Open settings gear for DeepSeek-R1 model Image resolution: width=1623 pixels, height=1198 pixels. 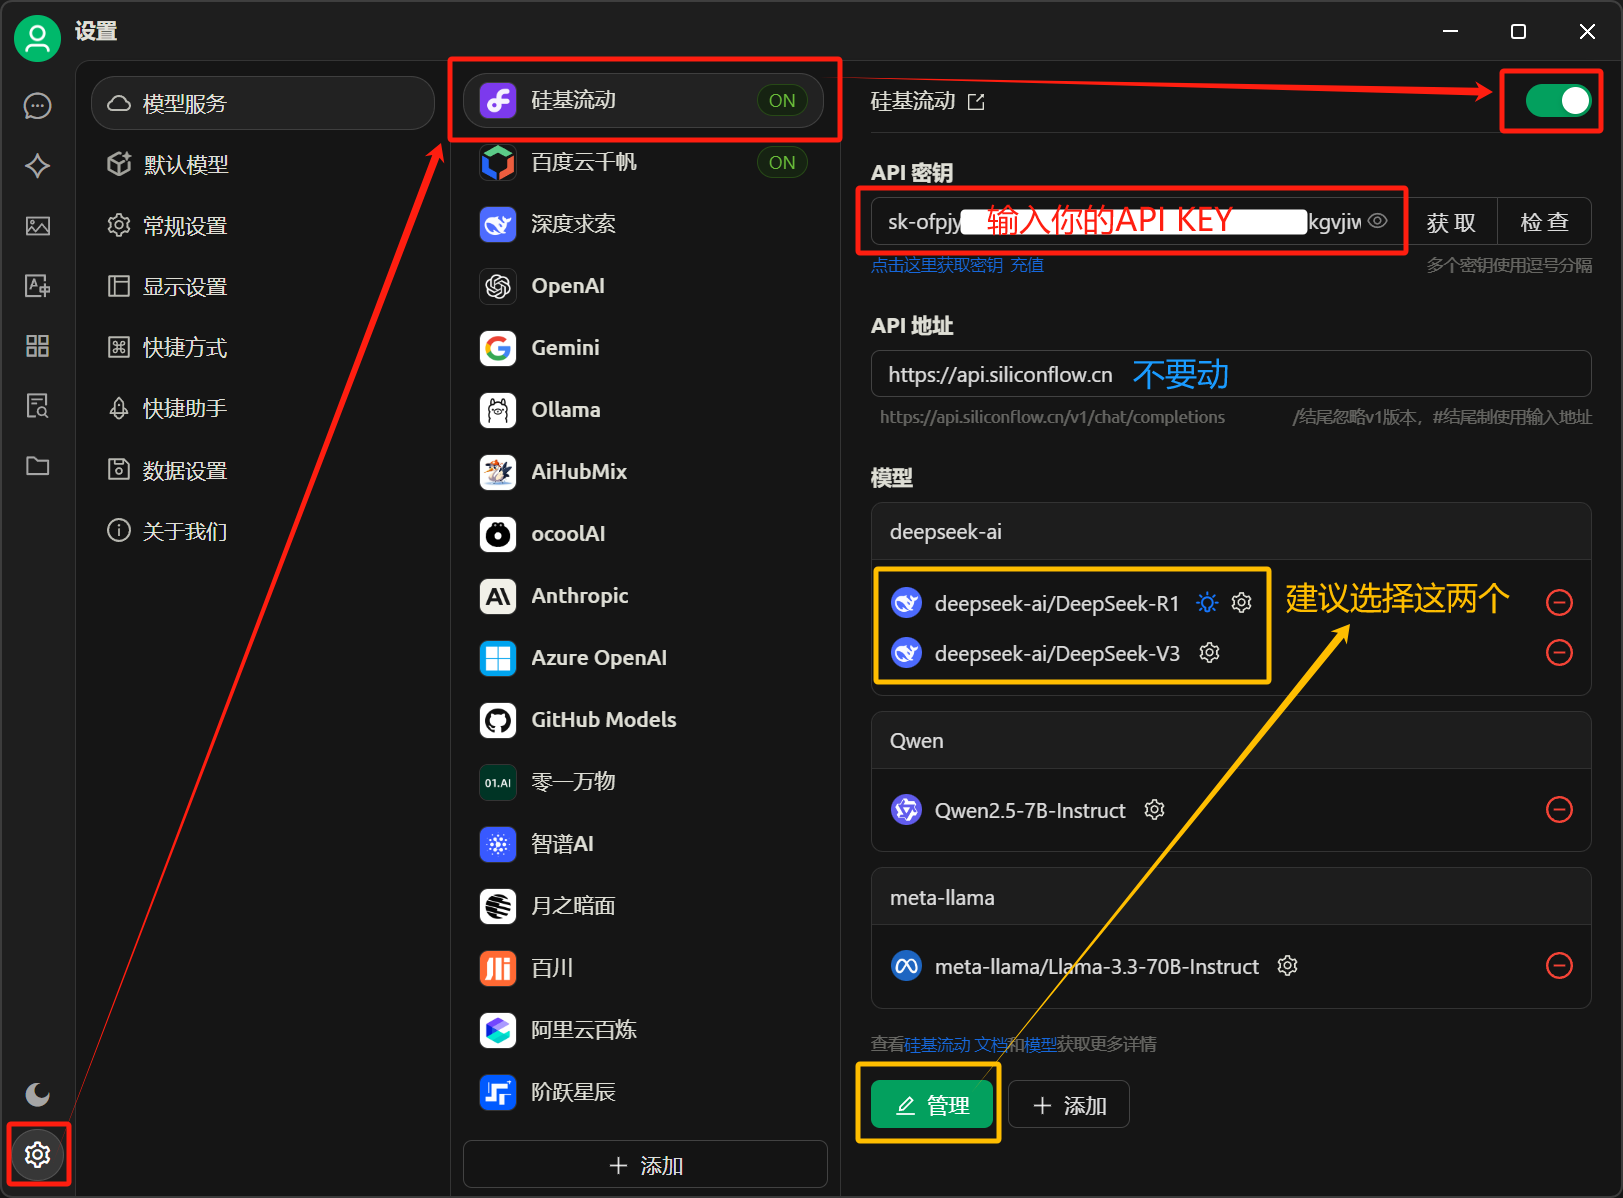[x=1242, y=602]
